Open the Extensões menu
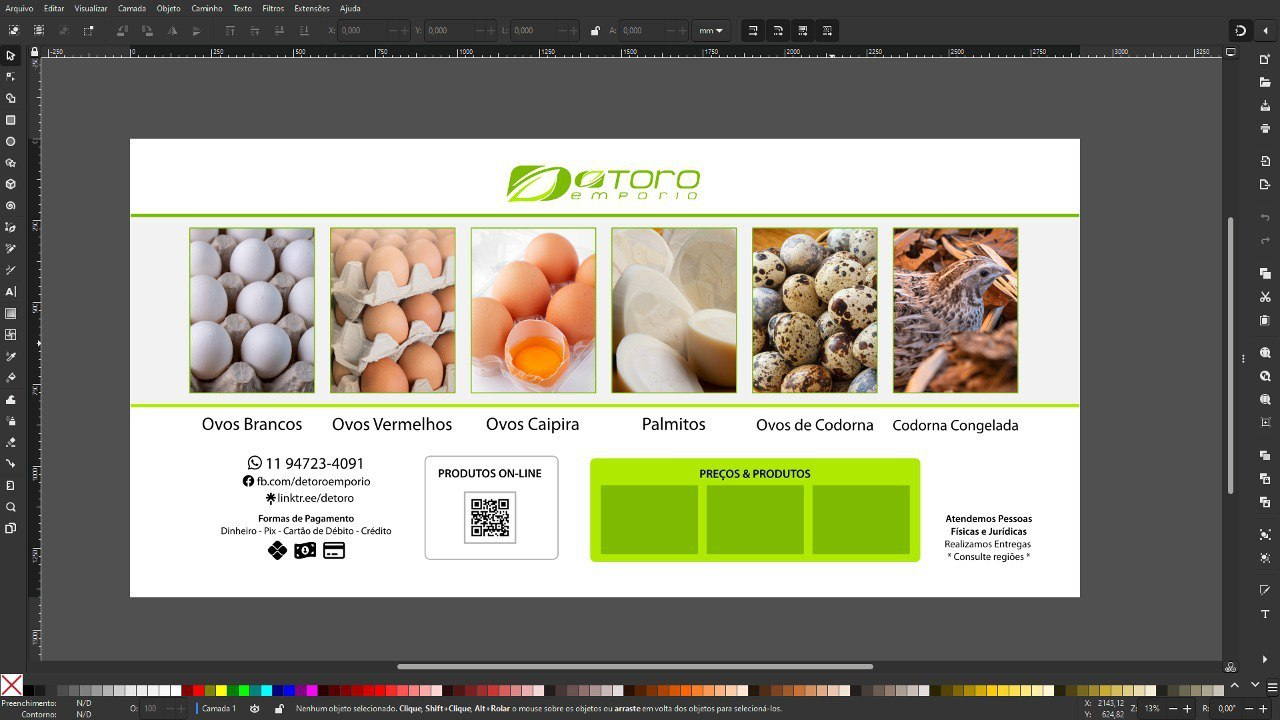 tap(312, 8)
